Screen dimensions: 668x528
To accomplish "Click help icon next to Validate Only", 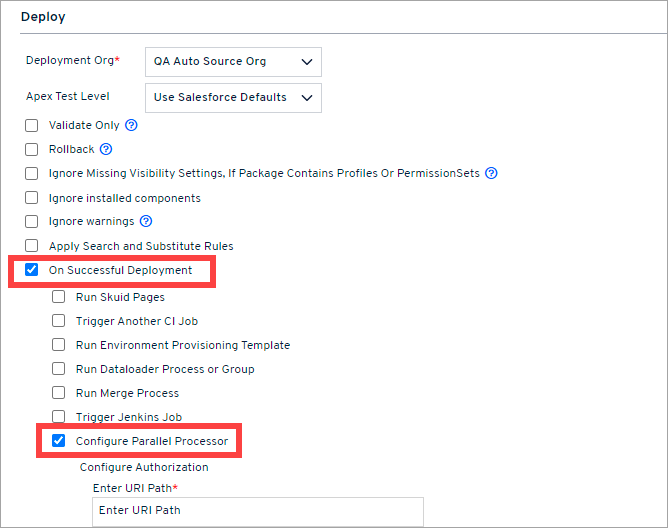I will (x=131, y=125).
